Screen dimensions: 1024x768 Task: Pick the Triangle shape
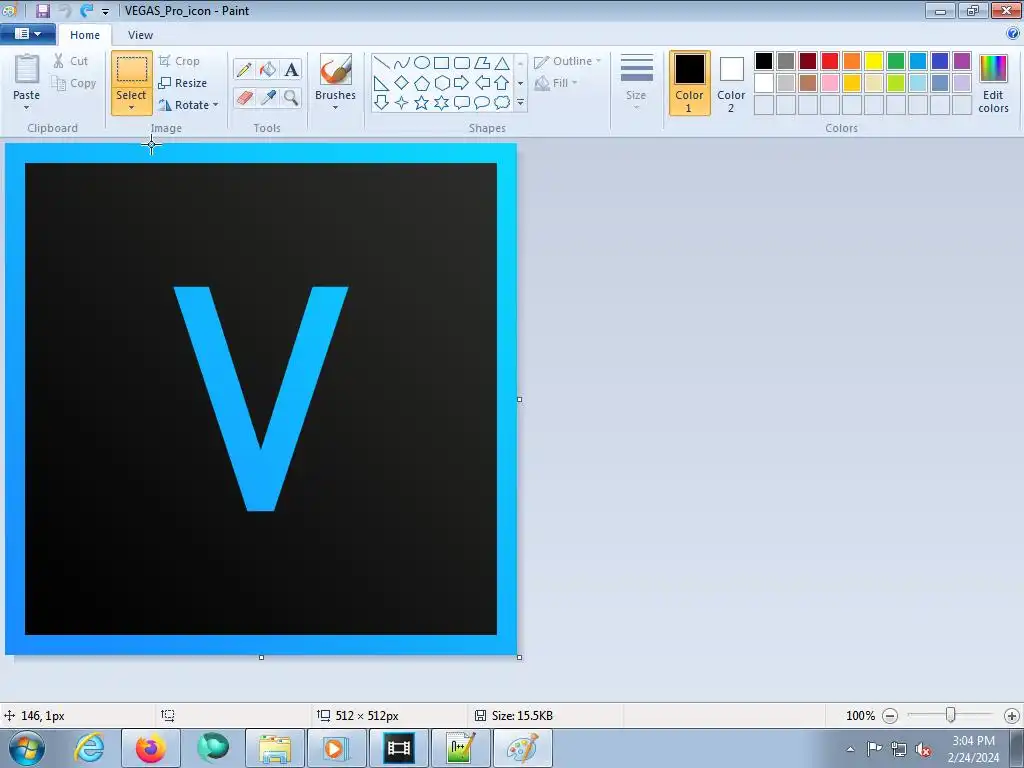coord(502,63)
